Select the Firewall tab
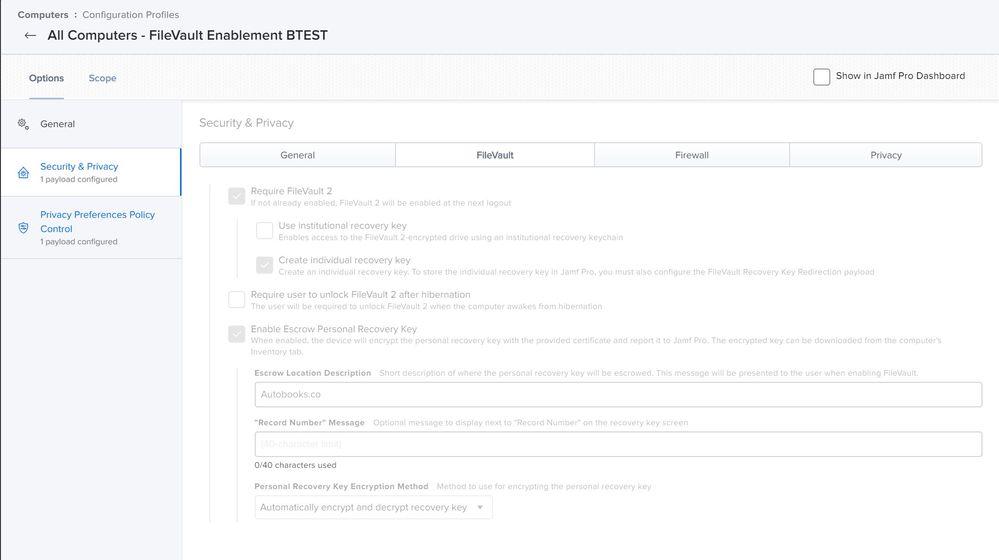 click(x=692, y=155)
